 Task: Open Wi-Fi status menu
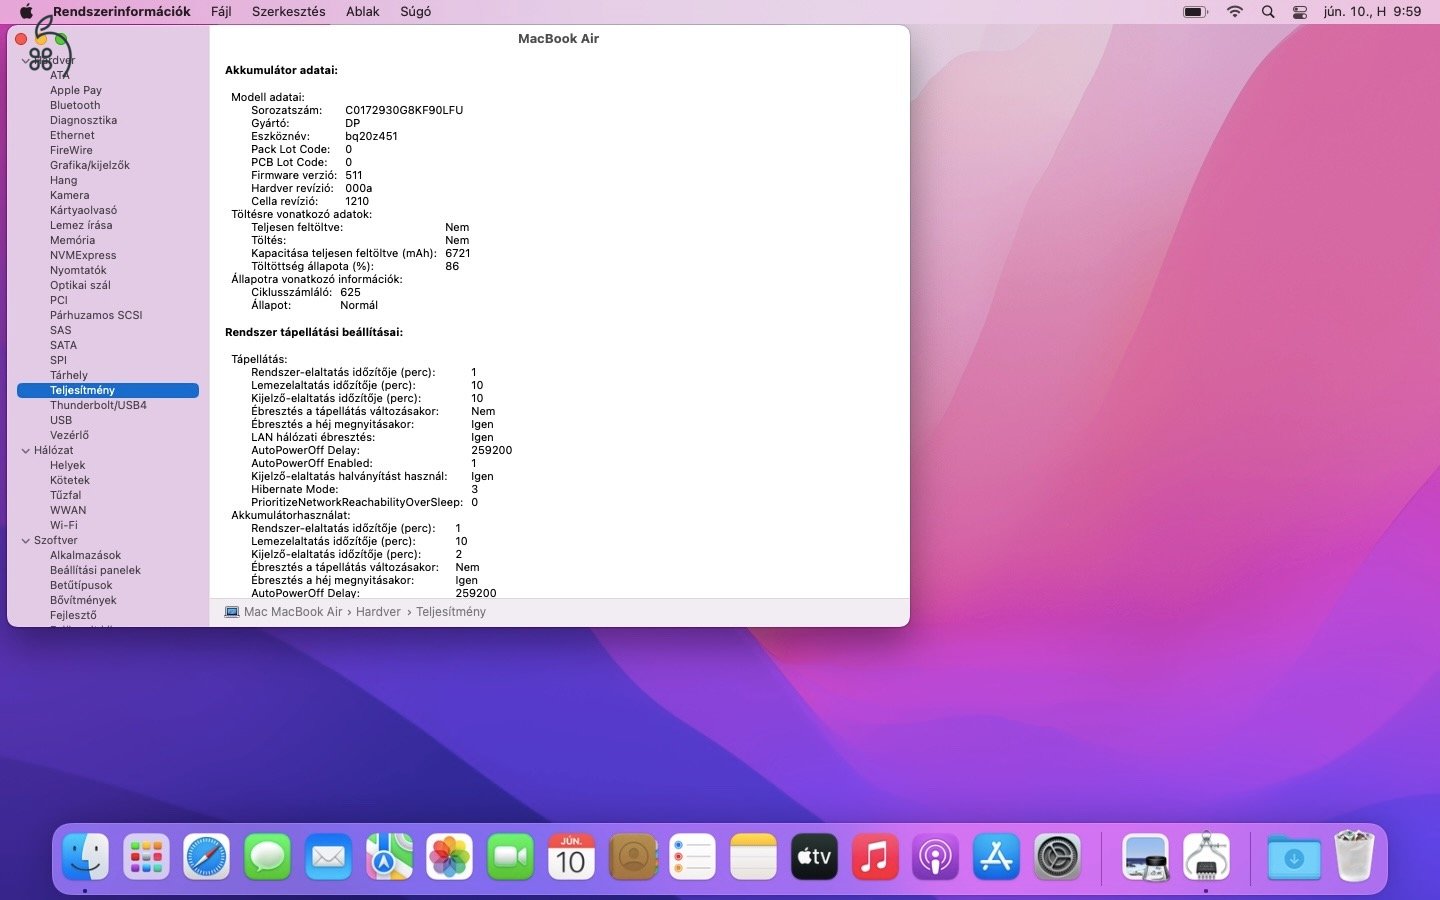[1235, 12]
